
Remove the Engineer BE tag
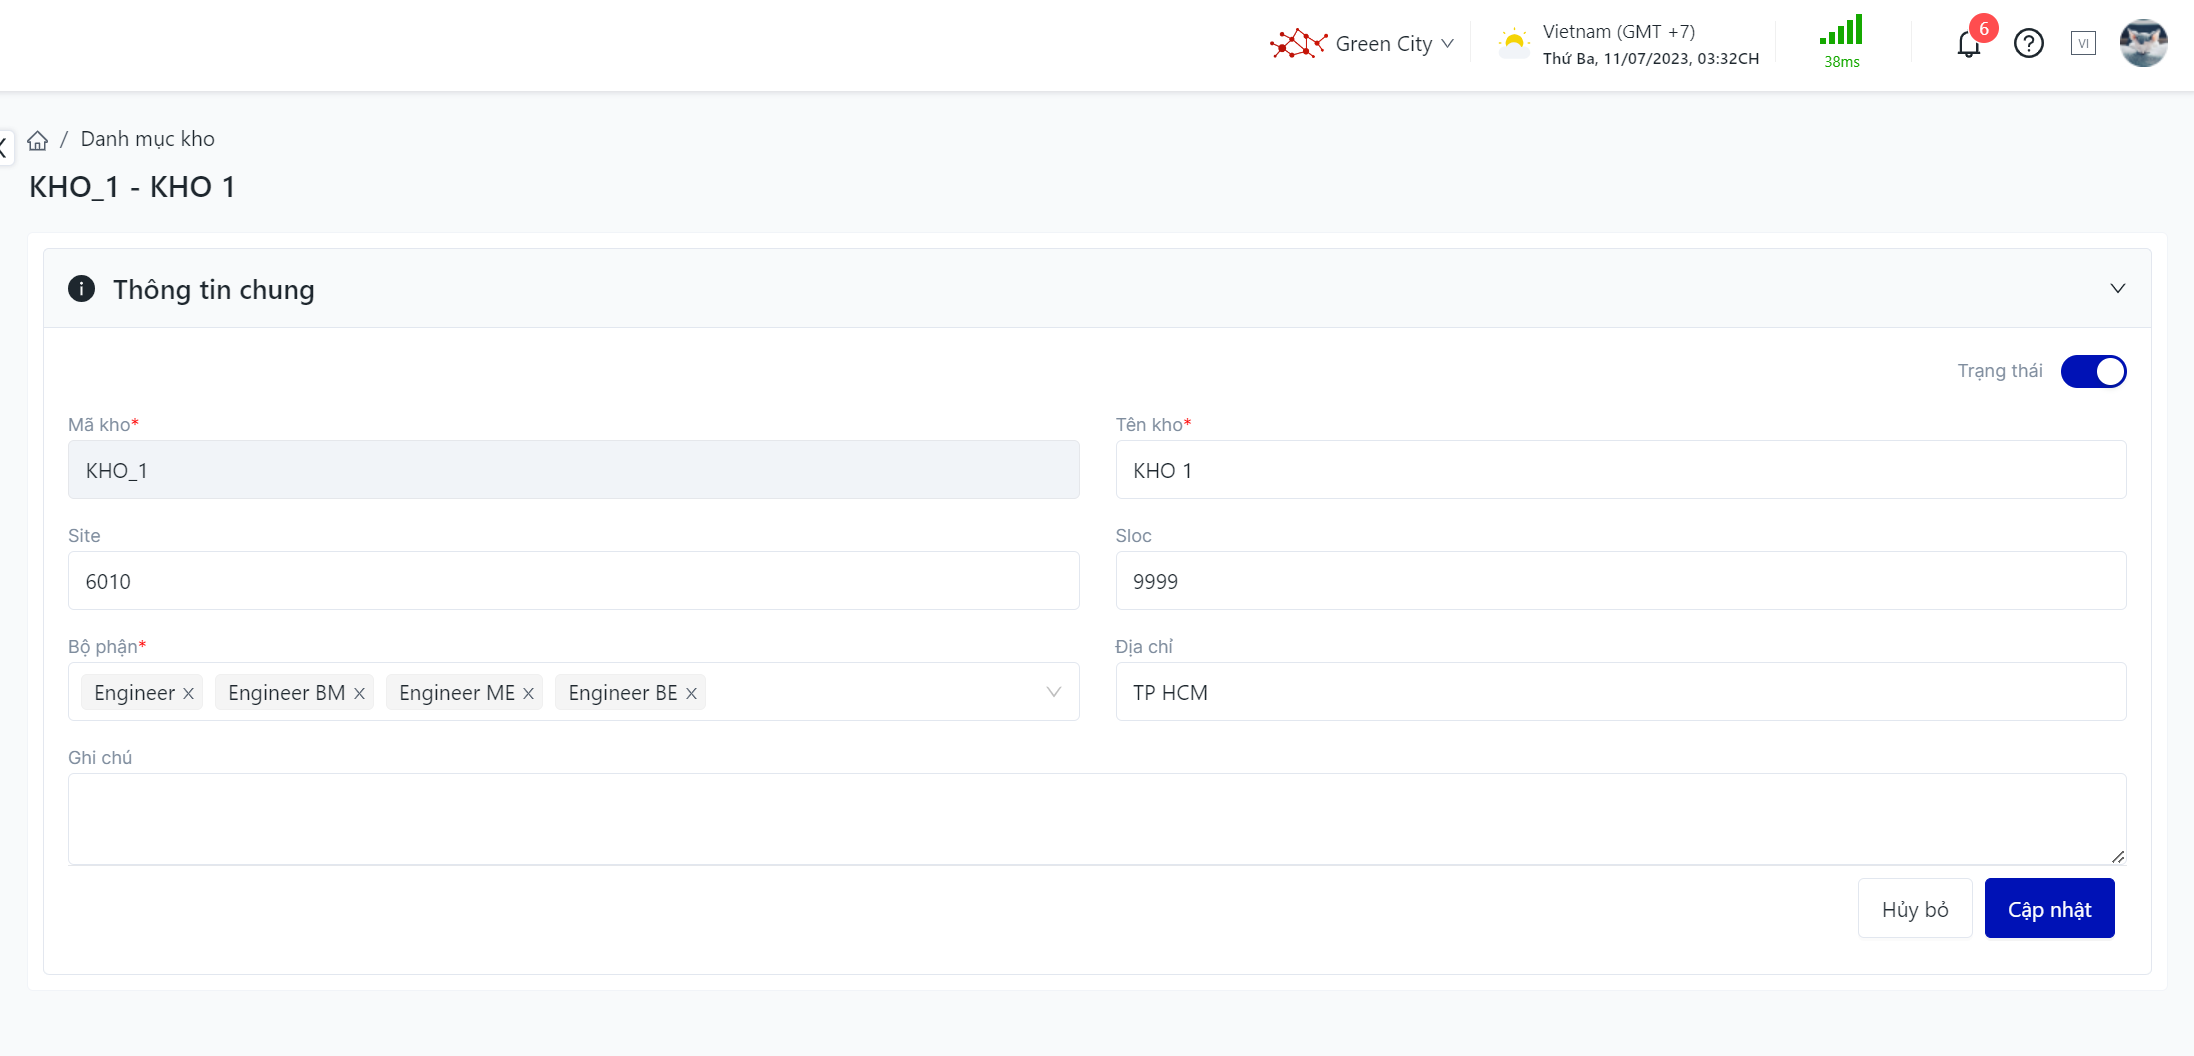(x=691, y=693)
